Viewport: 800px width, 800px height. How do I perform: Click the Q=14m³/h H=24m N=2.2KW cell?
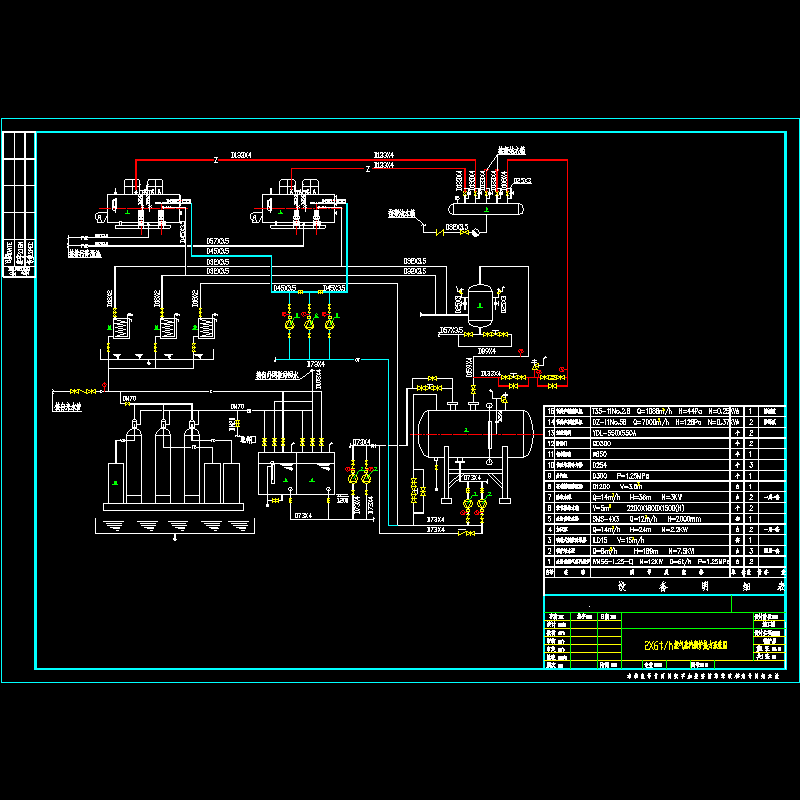[661, 530]
